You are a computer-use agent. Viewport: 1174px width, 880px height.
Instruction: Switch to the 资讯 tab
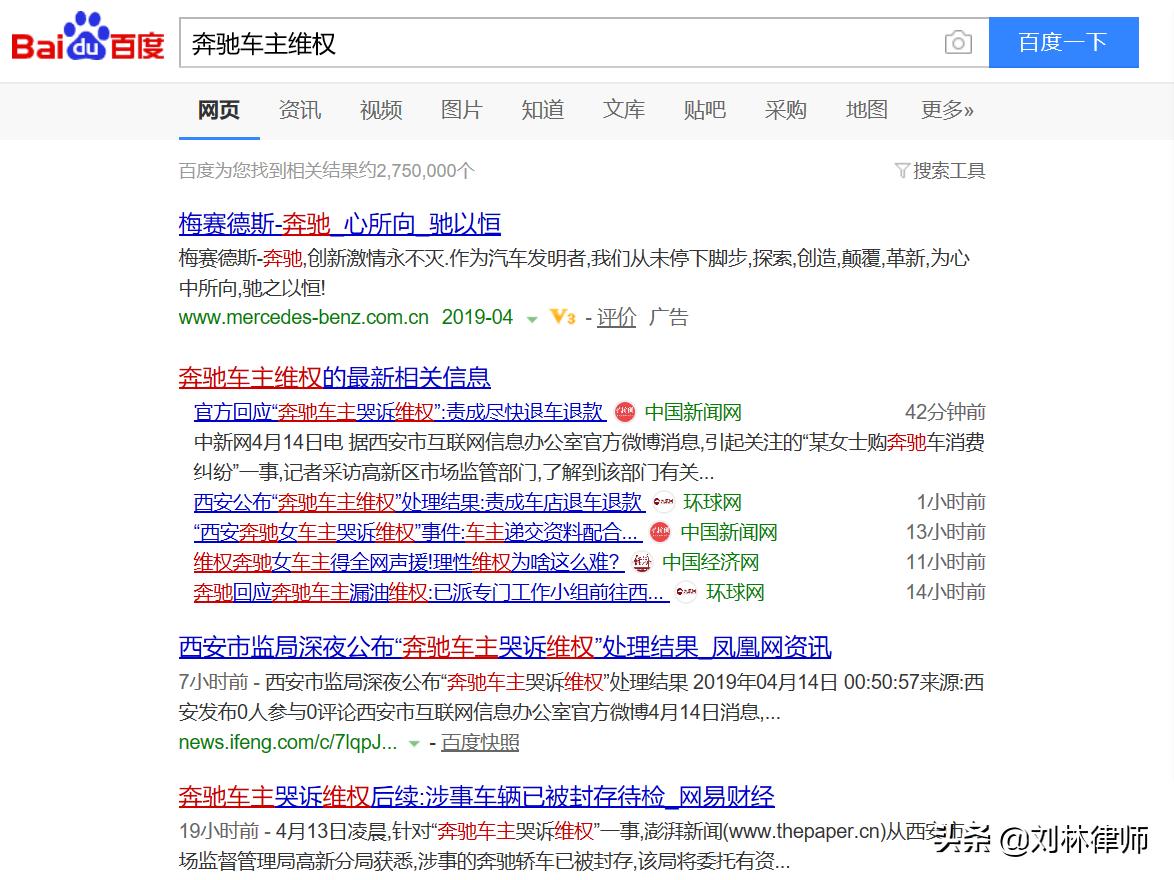(299, 110)
